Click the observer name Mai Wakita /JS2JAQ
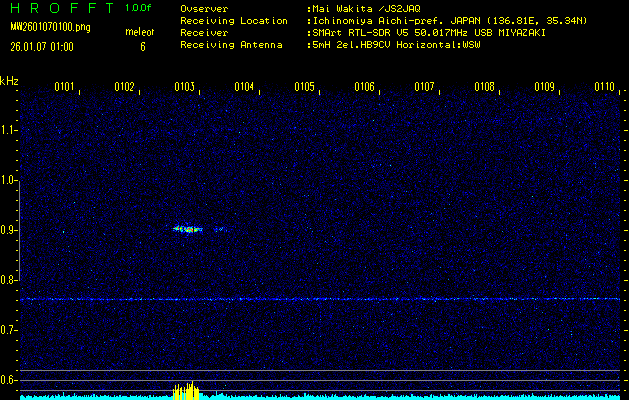This screenshot has width=629, height=400. click(x=364, y=8)
